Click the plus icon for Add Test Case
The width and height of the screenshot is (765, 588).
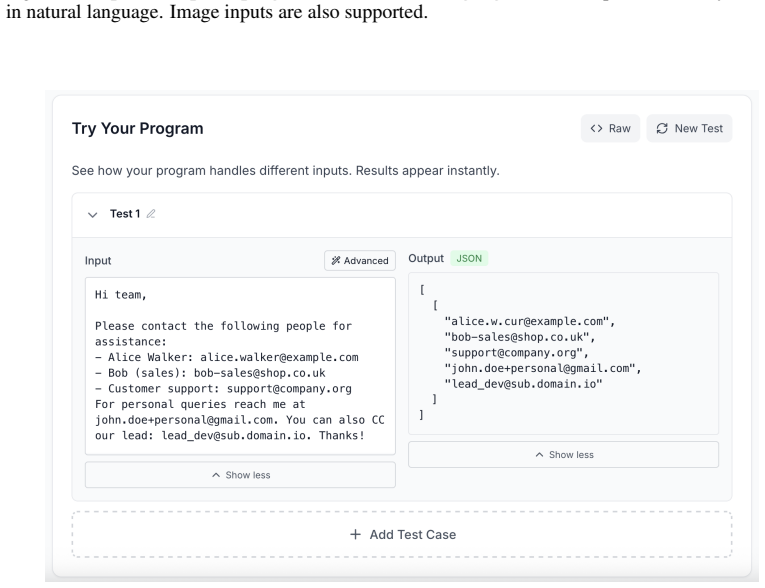[356, 534]
